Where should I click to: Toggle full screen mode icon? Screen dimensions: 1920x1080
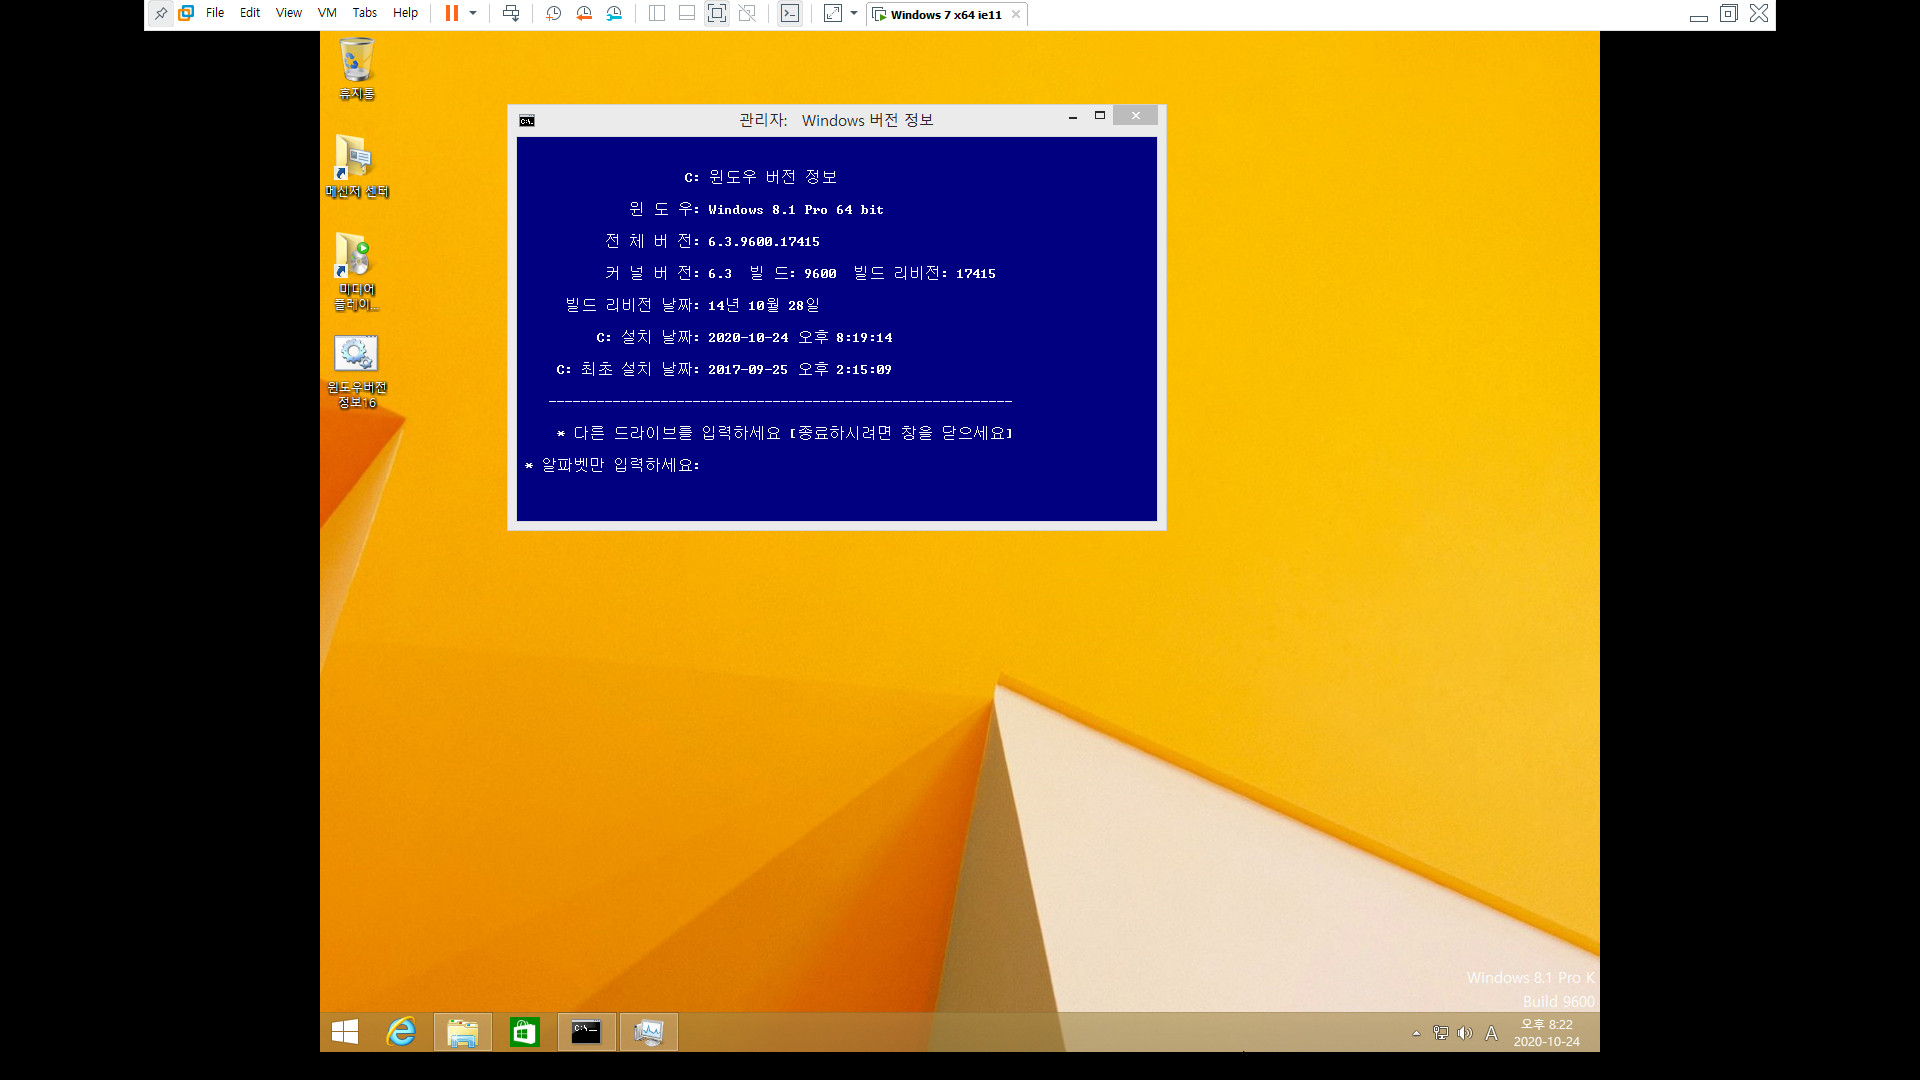point(717,14)
